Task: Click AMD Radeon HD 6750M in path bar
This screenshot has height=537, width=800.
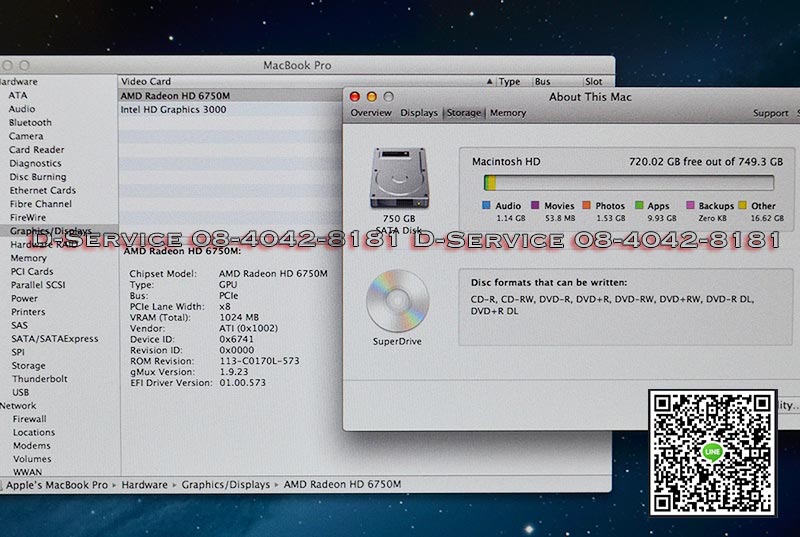Action: (342, 484)
